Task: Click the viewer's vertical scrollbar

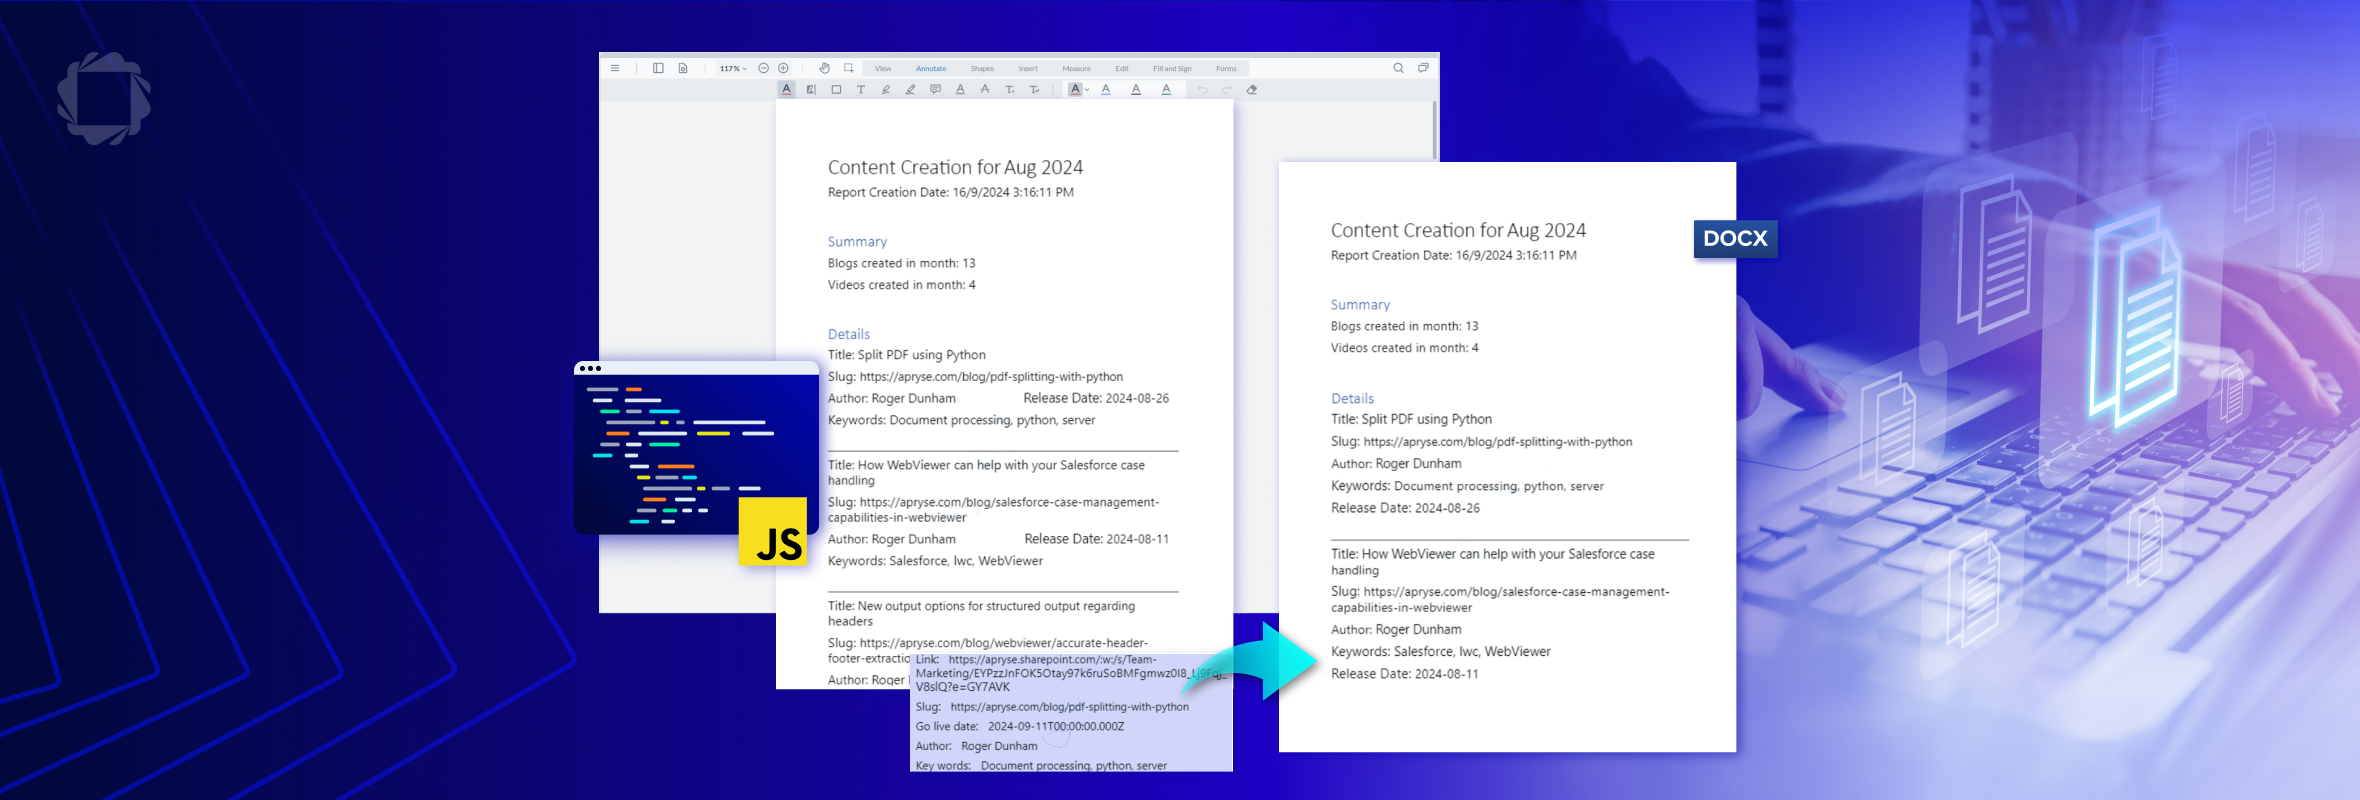Action: [1435, 130]
